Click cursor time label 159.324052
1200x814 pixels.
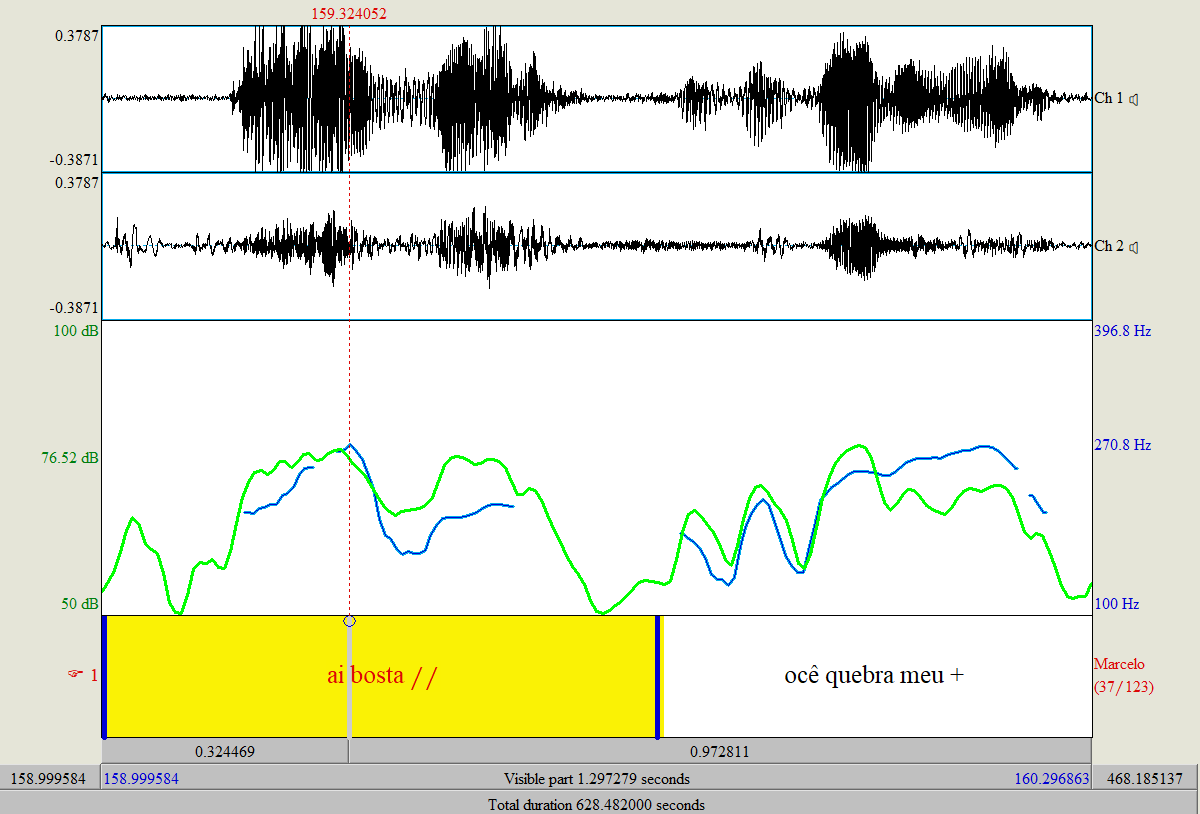[349, 14]
